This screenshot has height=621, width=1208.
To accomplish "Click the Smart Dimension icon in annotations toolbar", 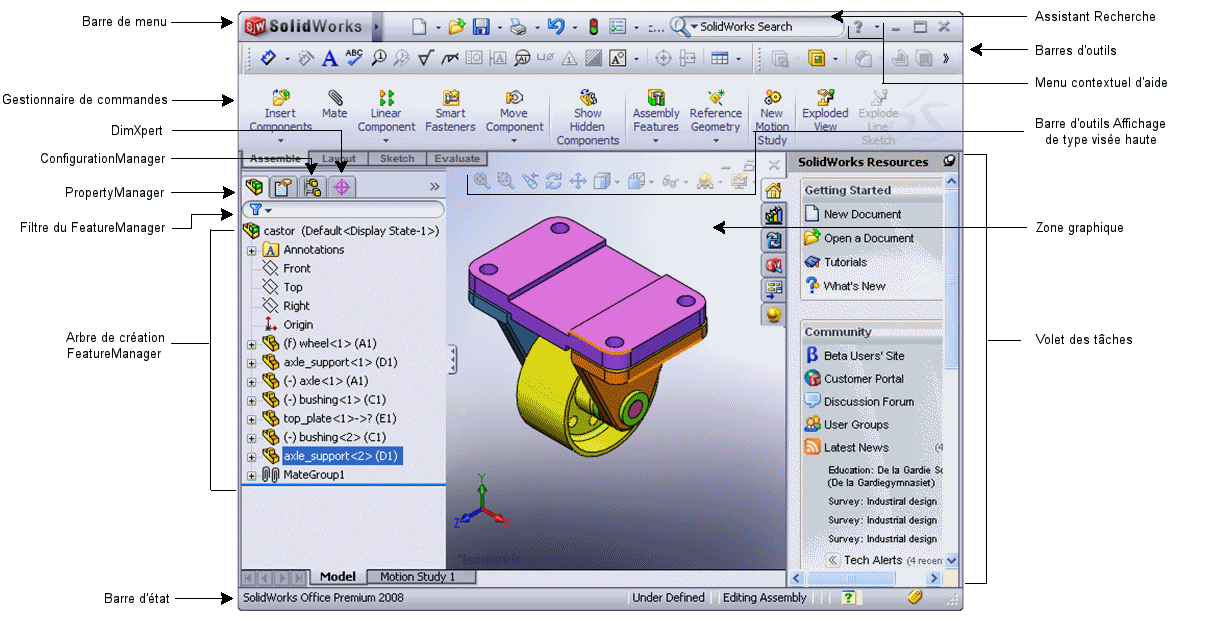I will [x=268, y=59].
